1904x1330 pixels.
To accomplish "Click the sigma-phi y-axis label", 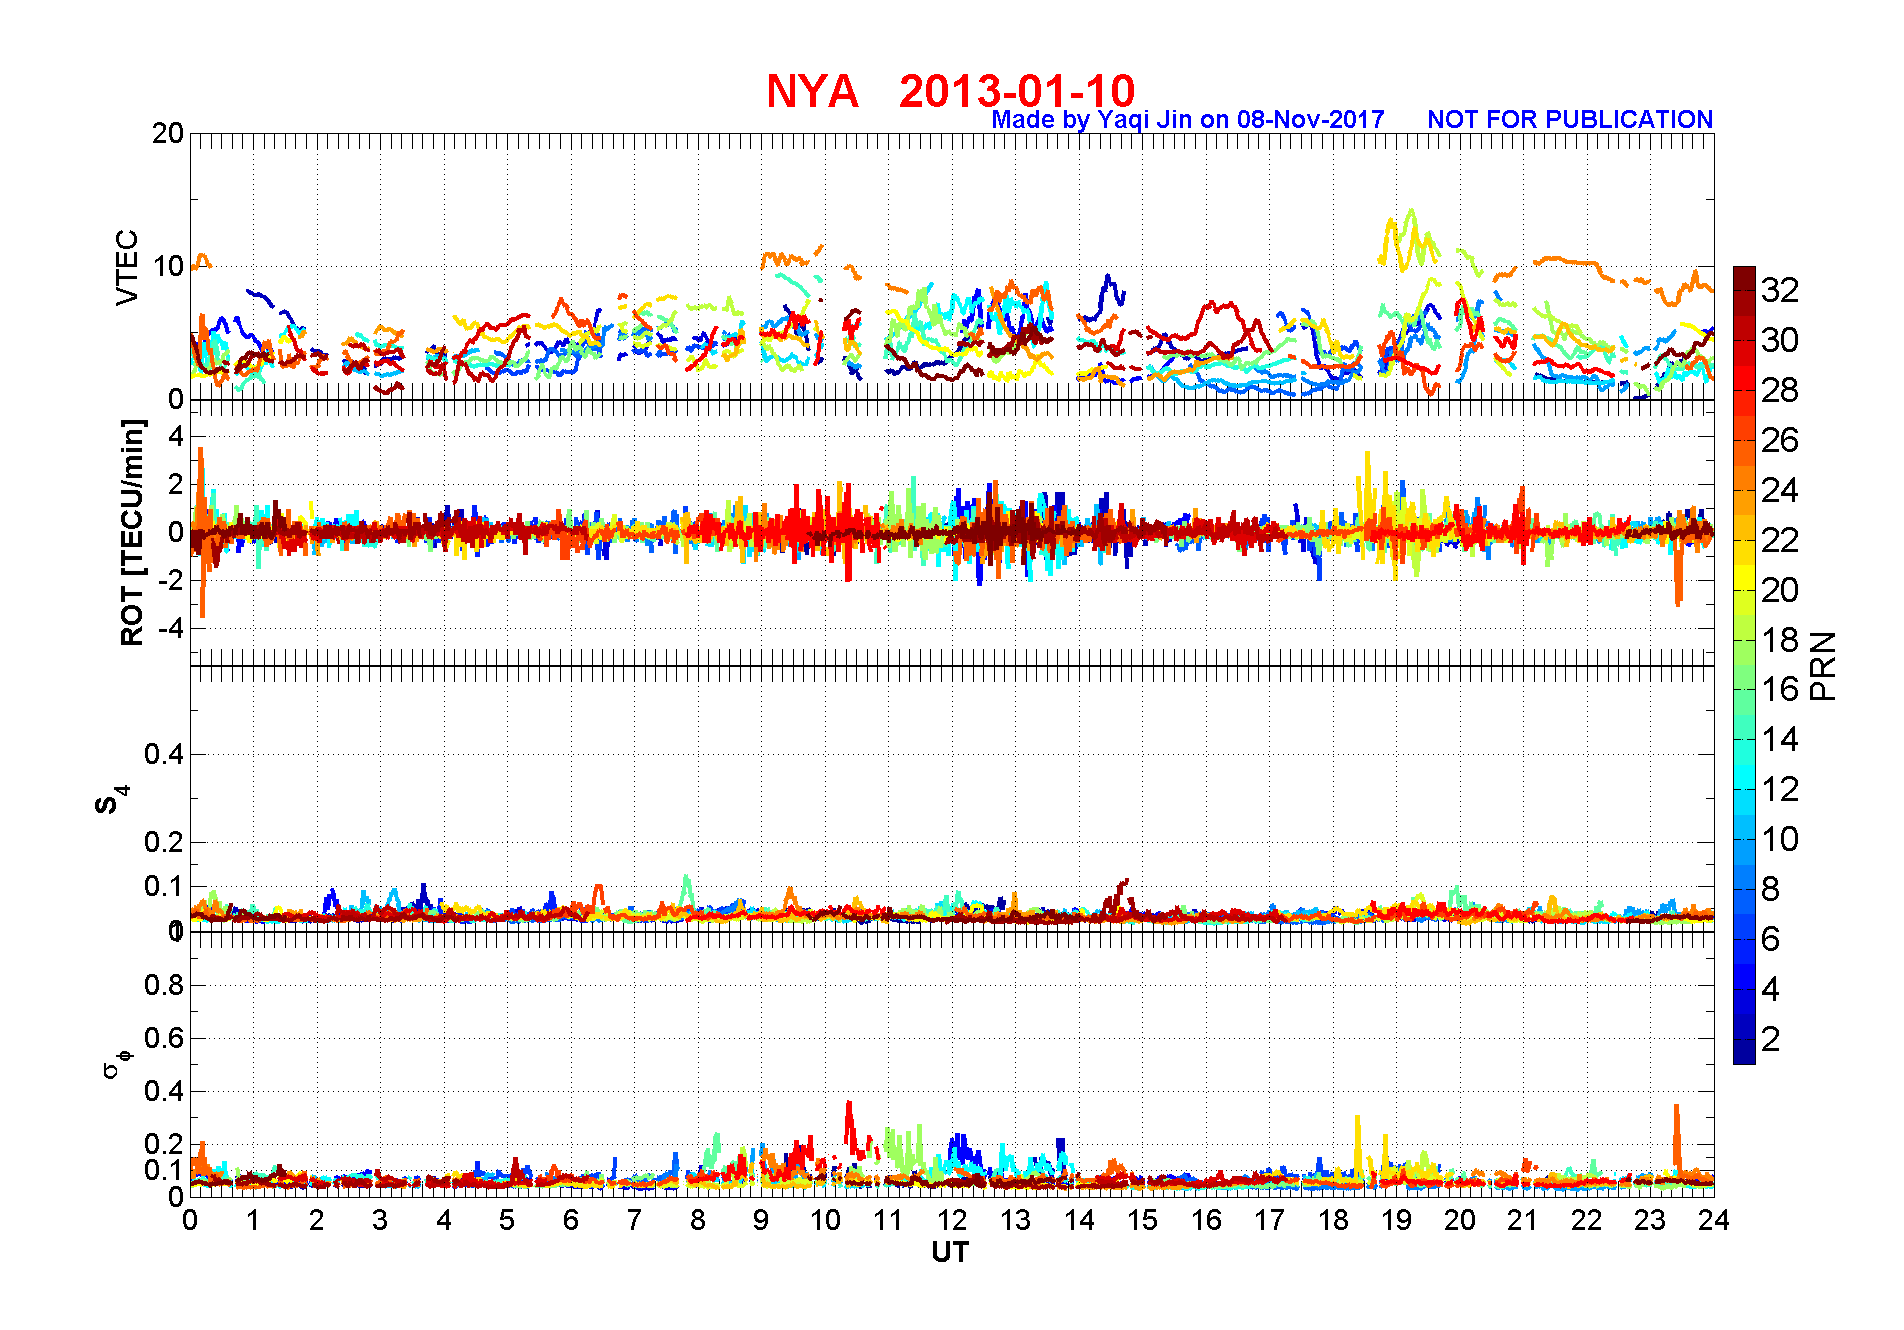I will tap(116, 1062).
